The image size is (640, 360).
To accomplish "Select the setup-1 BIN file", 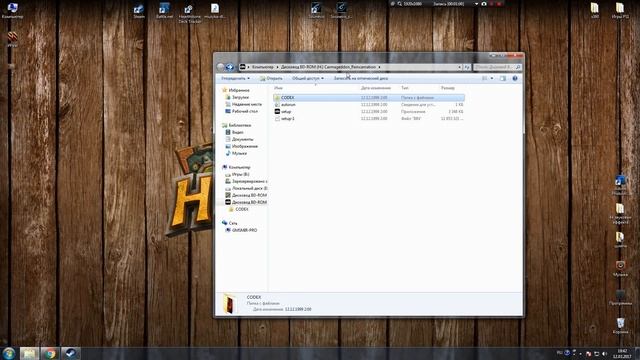I will point(369,118).
